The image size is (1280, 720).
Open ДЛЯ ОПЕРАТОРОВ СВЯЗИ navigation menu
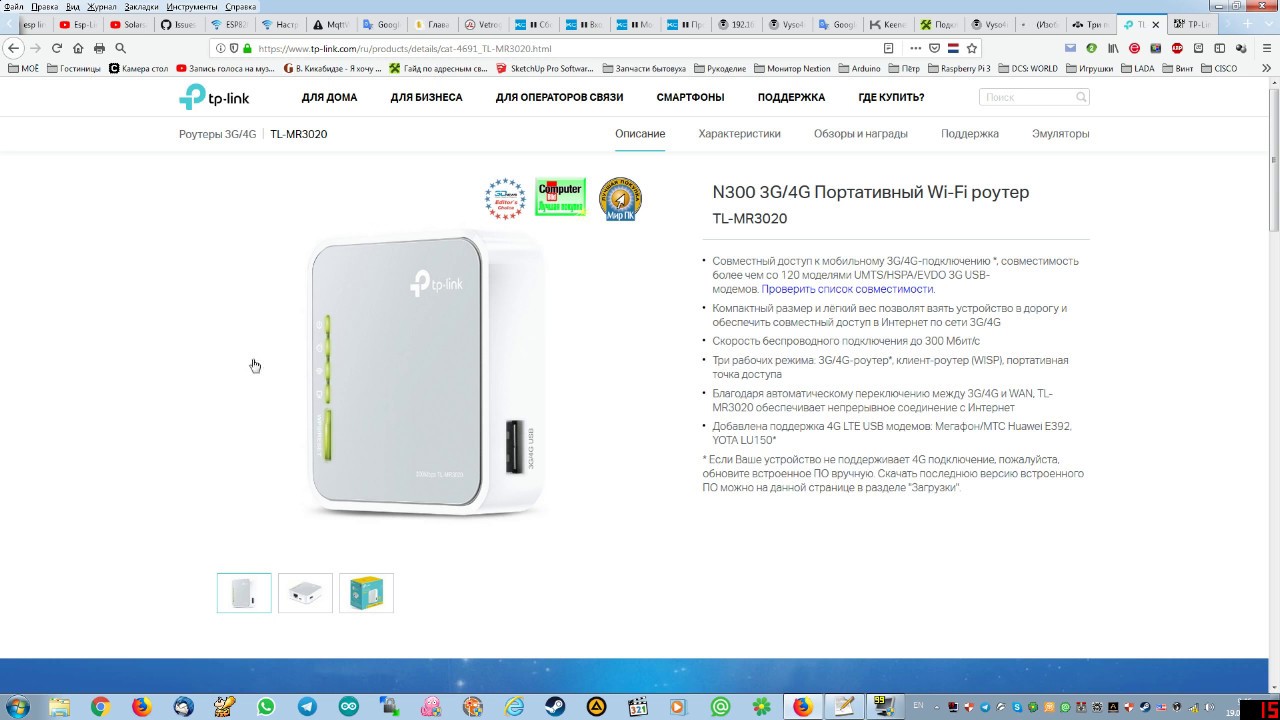click(x=559, y=97)
